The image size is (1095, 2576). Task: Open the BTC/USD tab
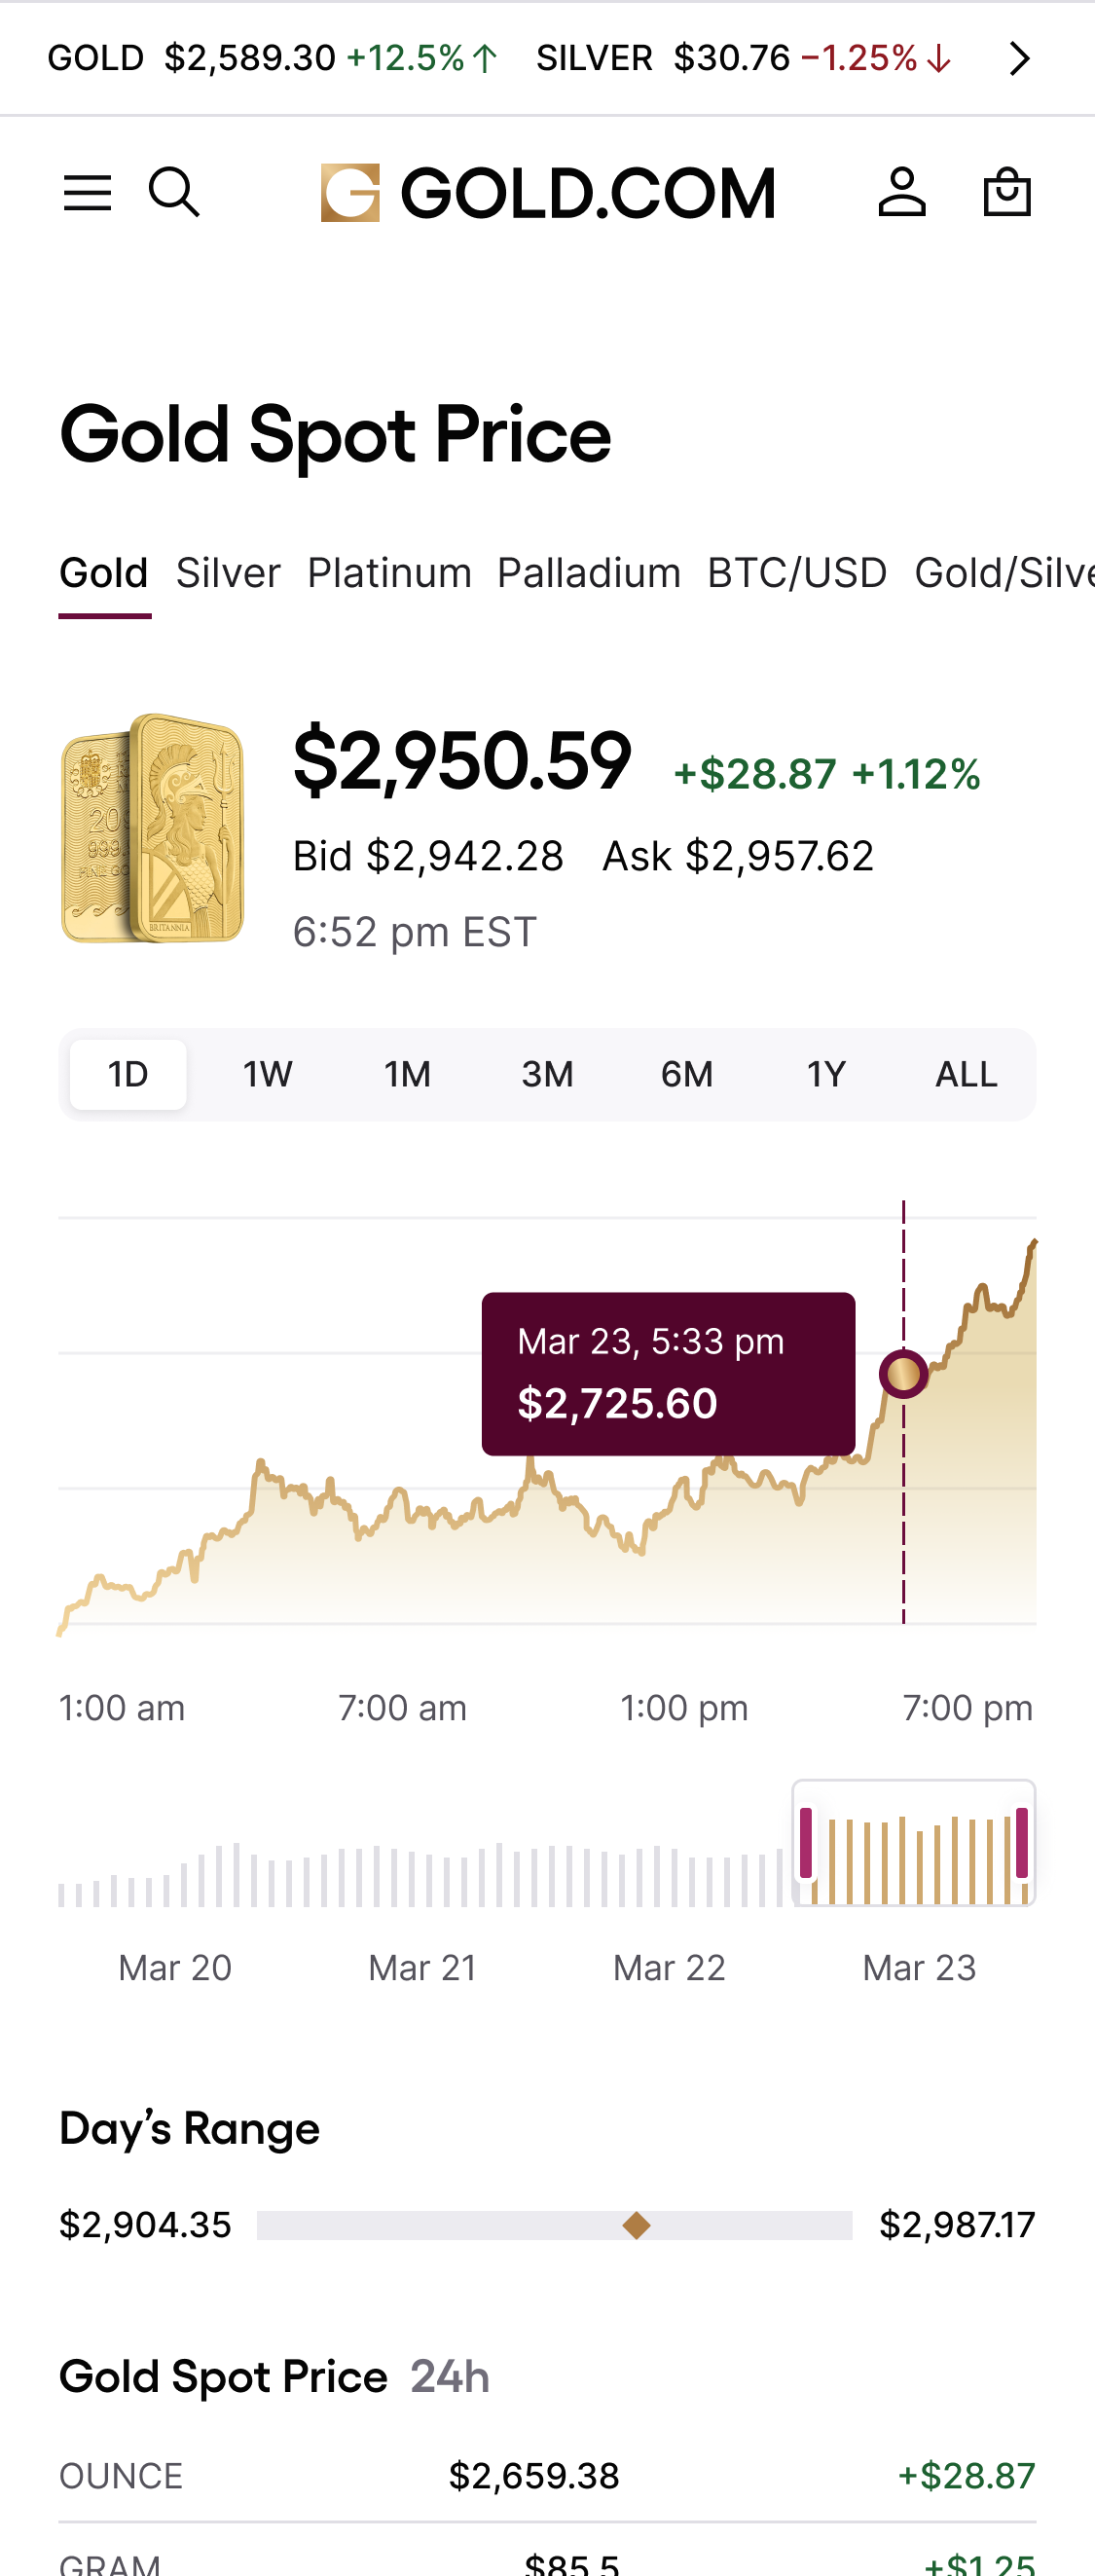point(797,574)
